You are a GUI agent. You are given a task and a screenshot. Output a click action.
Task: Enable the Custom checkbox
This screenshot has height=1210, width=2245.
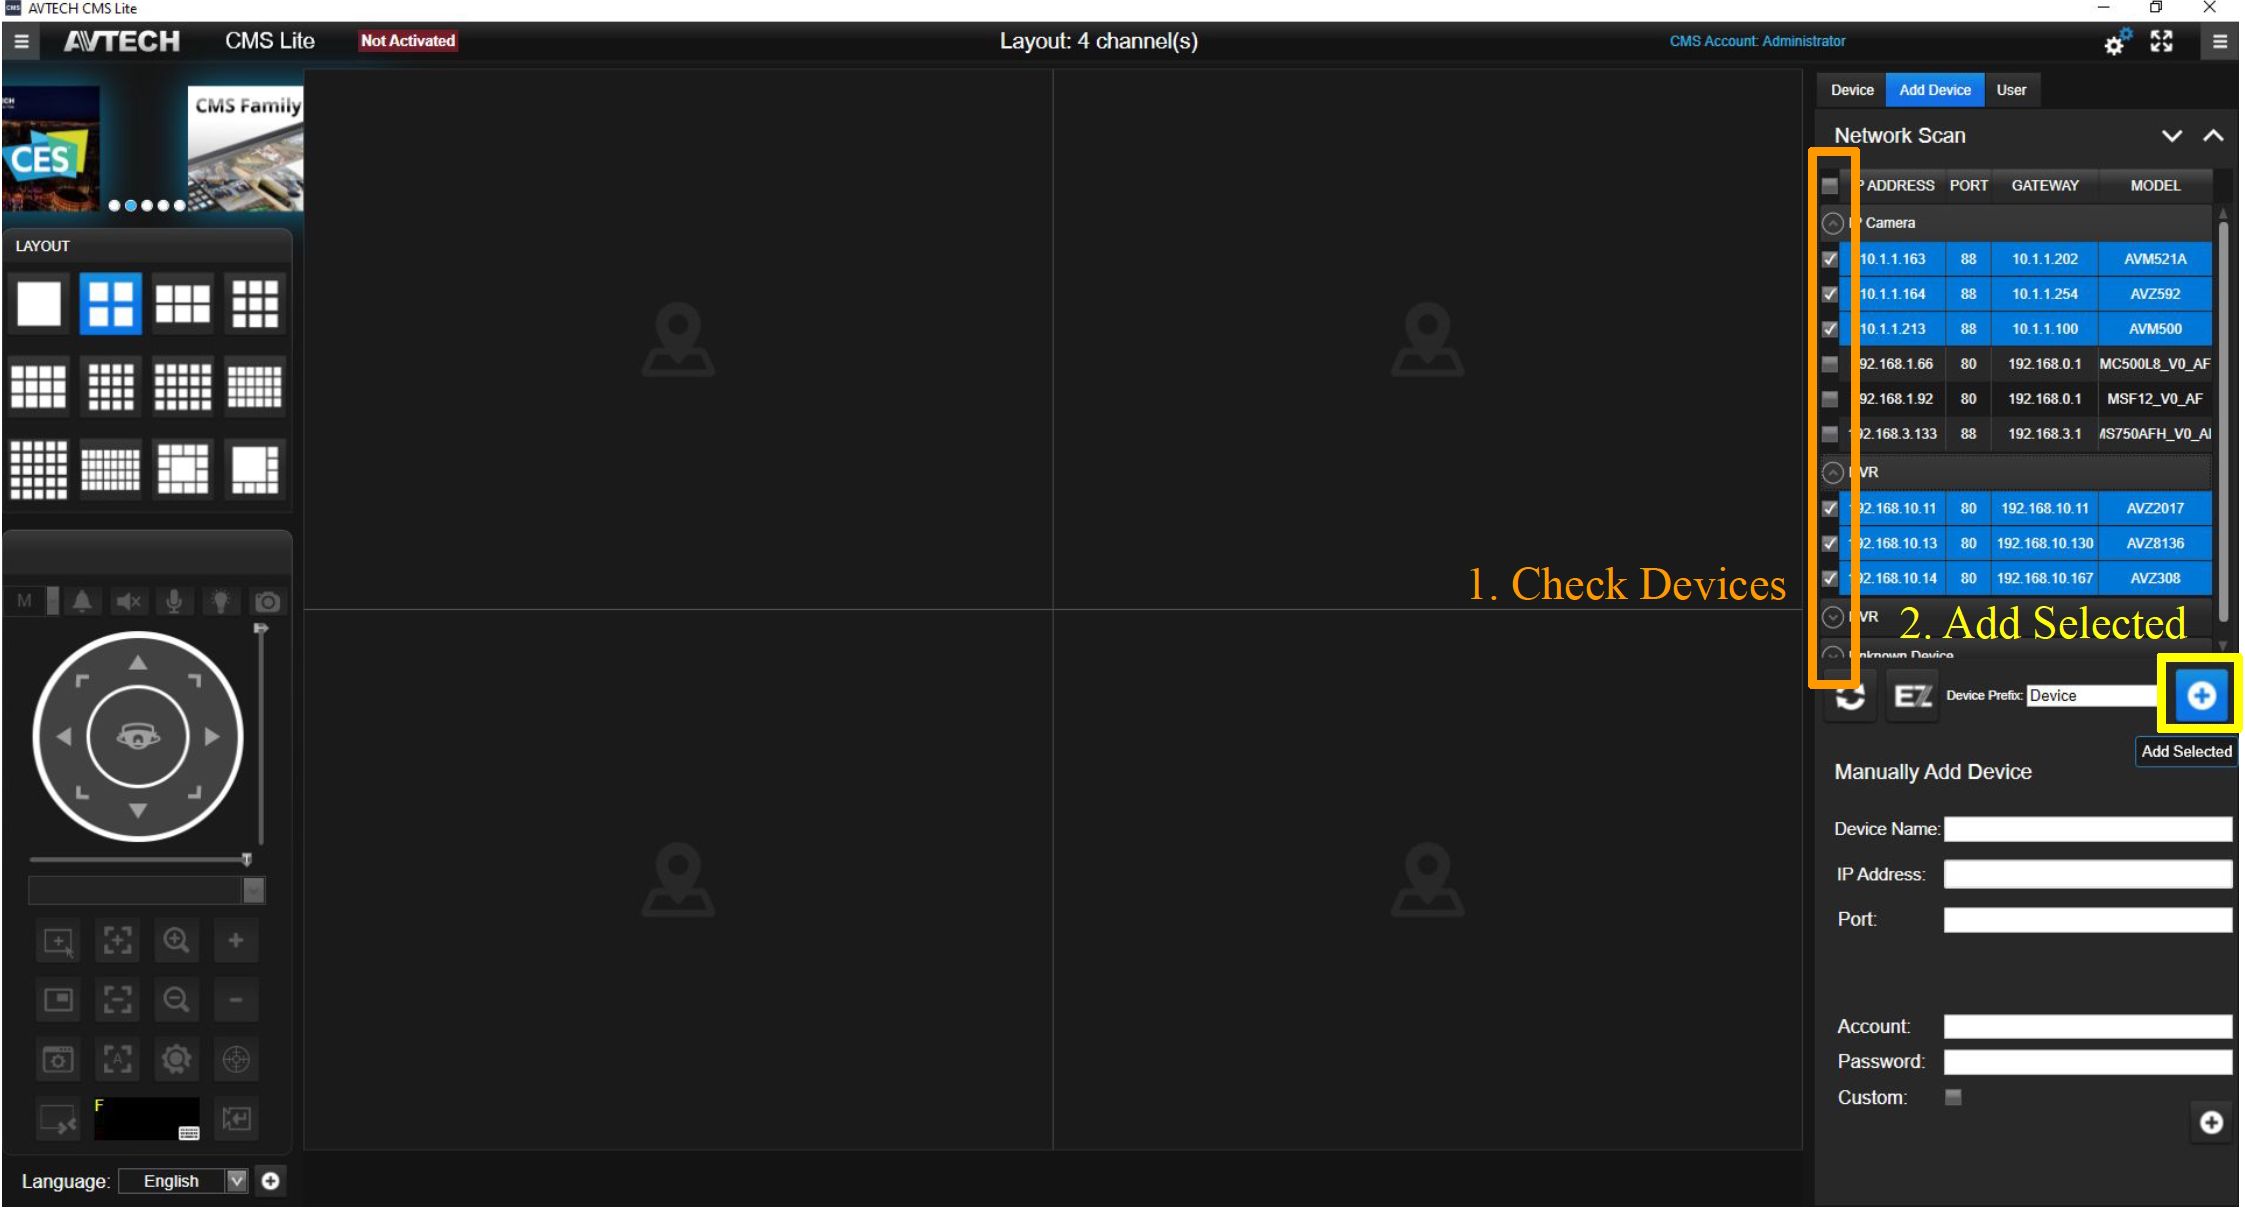point(1953,1097)
